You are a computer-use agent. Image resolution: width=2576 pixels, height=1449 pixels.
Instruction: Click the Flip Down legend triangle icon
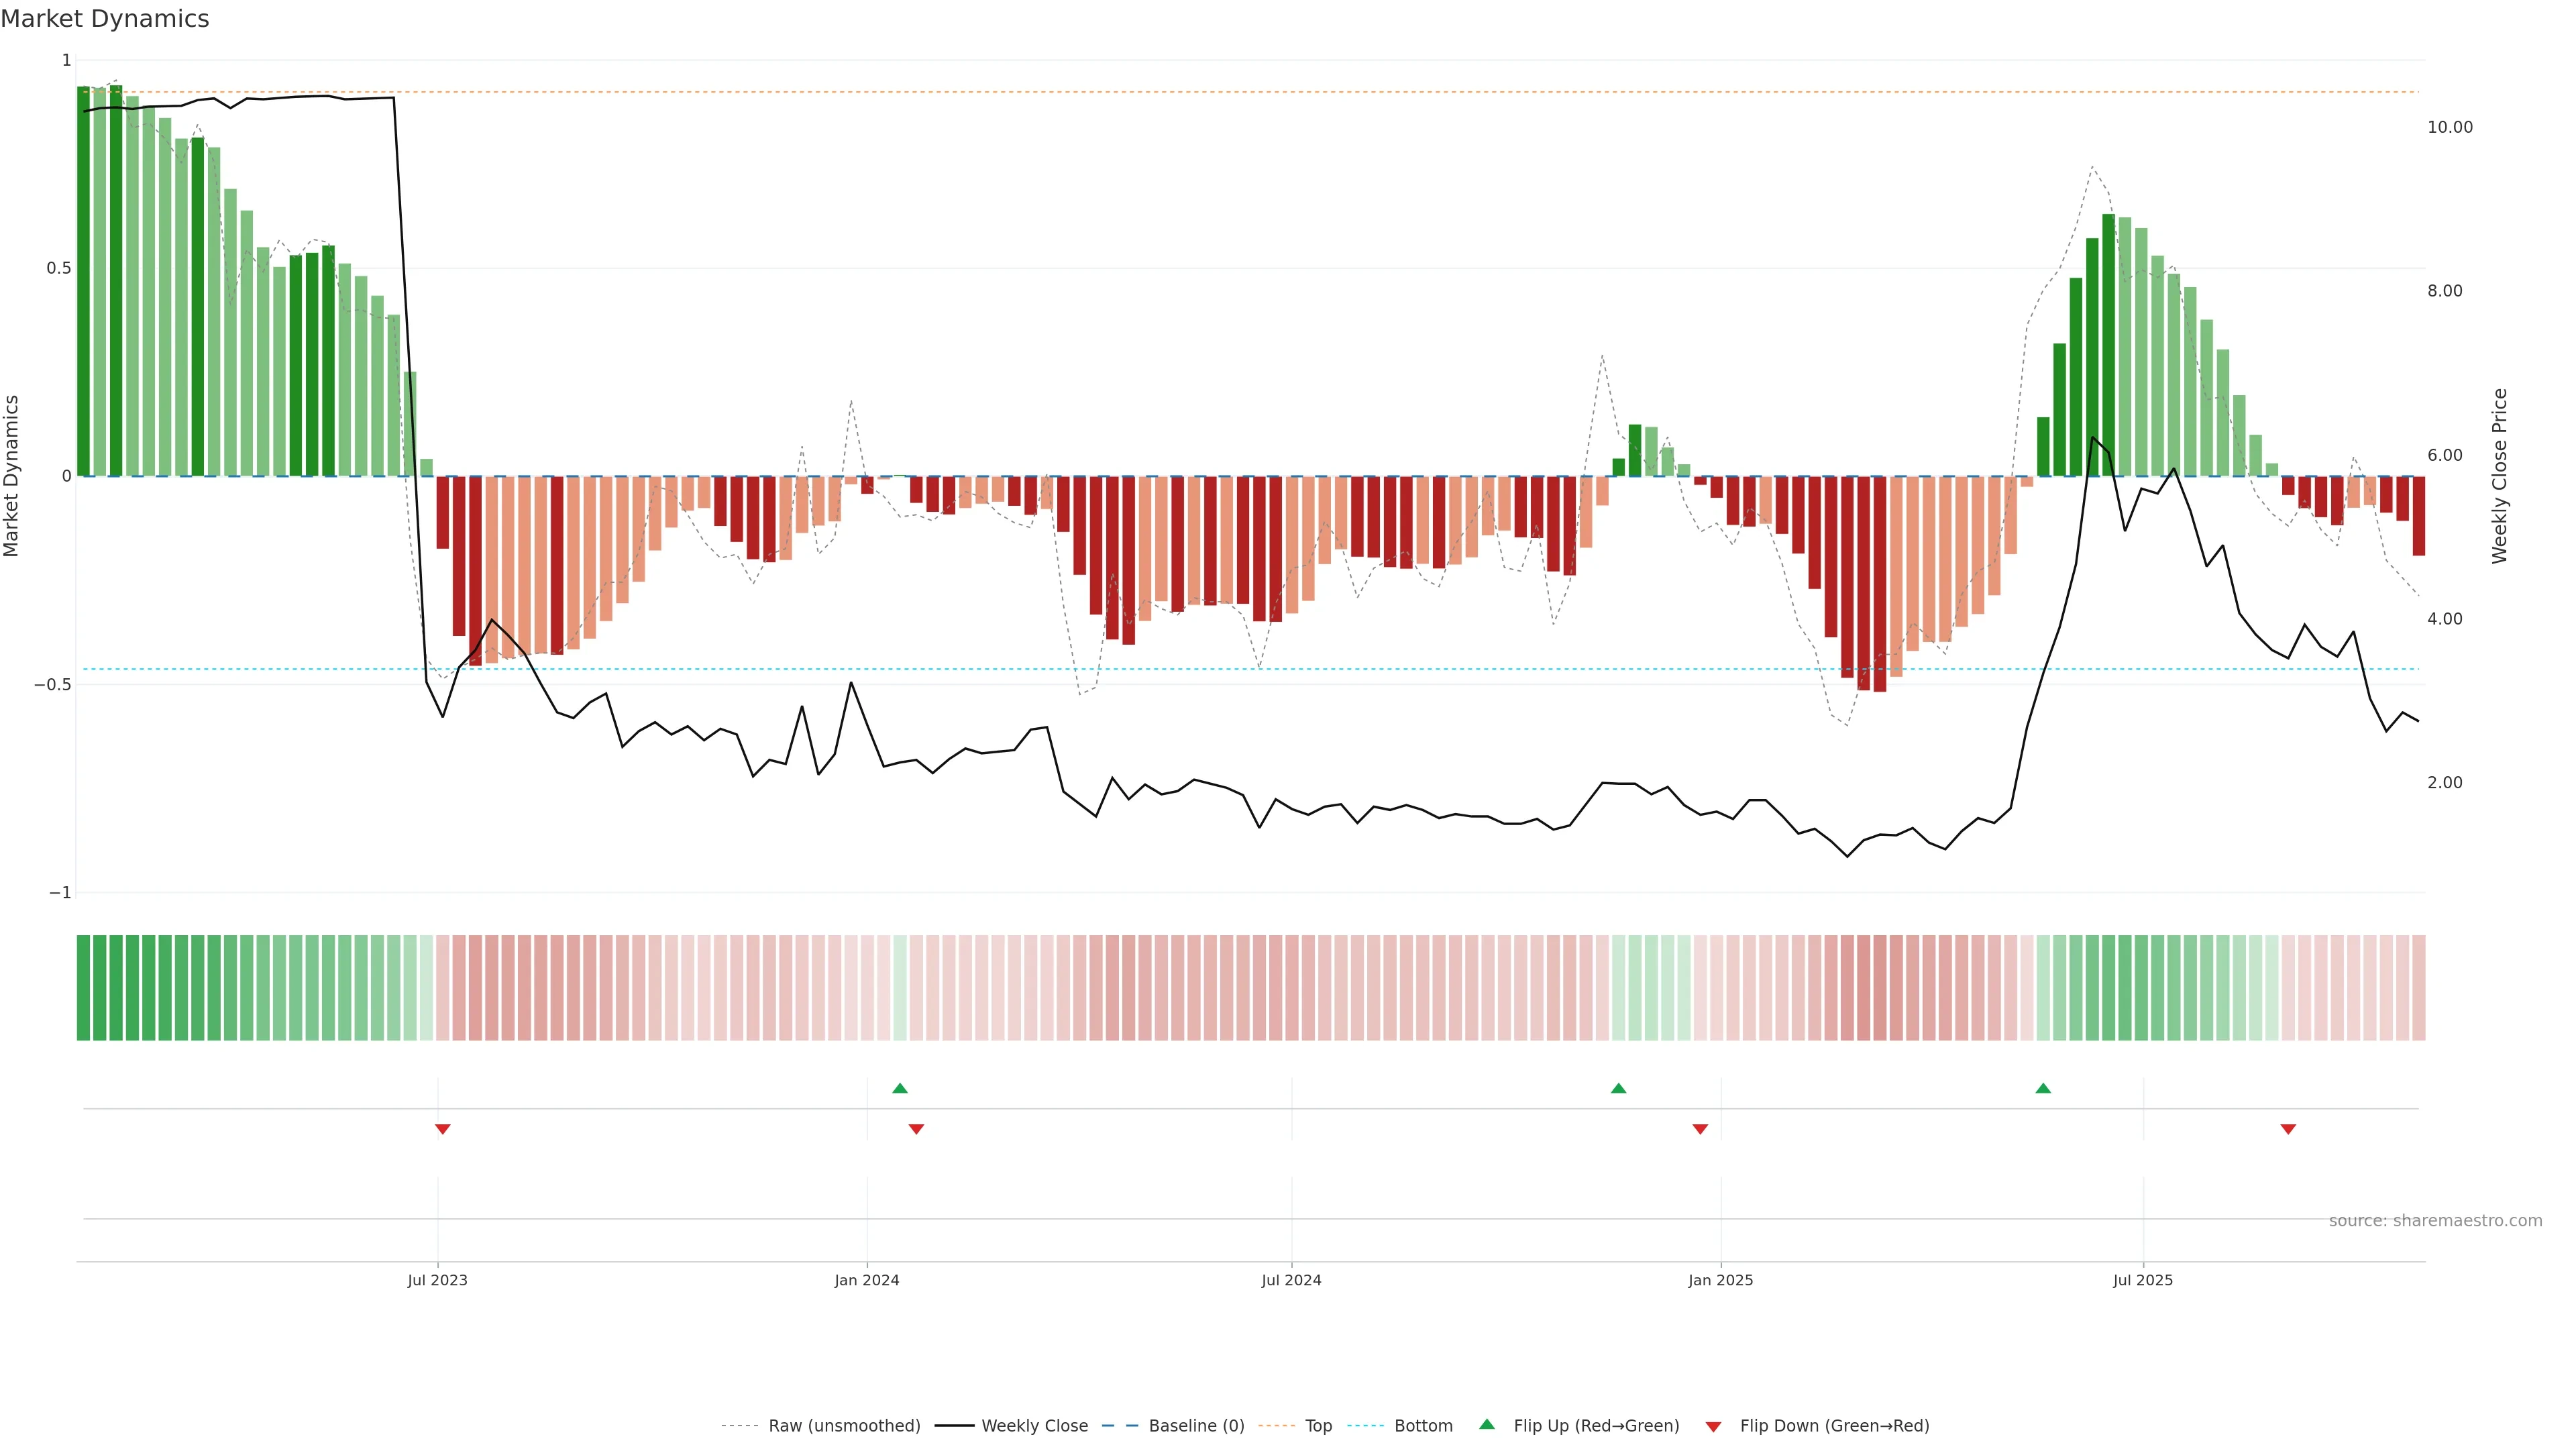pos(1713,1426)
